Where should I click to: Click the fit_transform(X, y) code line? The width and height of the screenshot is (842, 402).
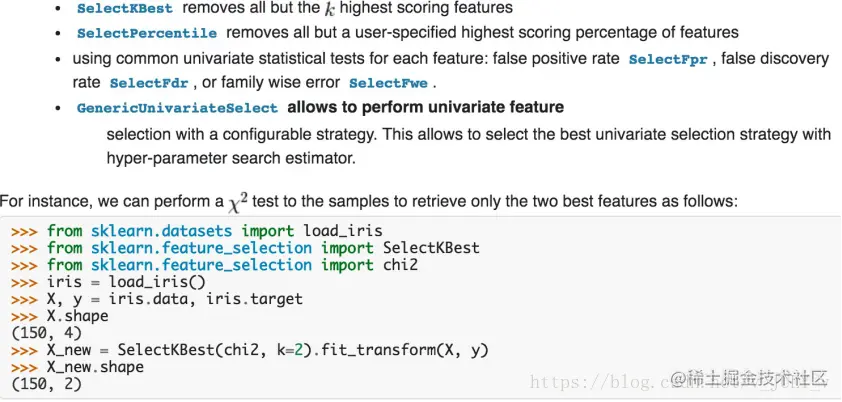point(250,350)
